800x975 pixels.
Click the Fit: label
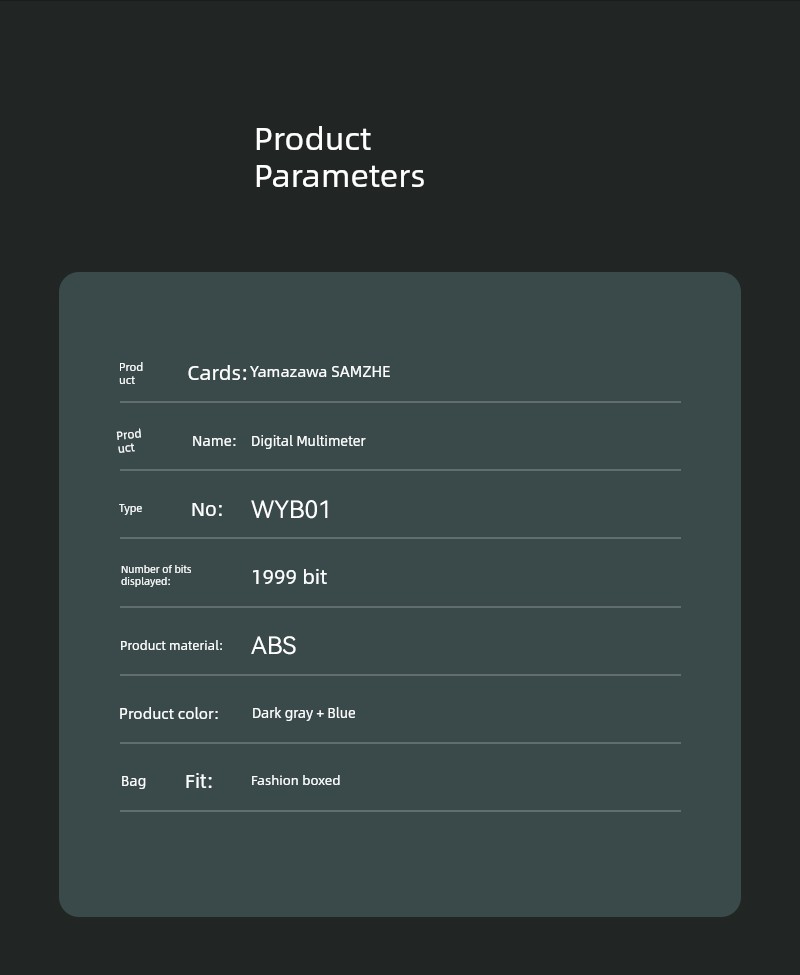click(199, 781)
